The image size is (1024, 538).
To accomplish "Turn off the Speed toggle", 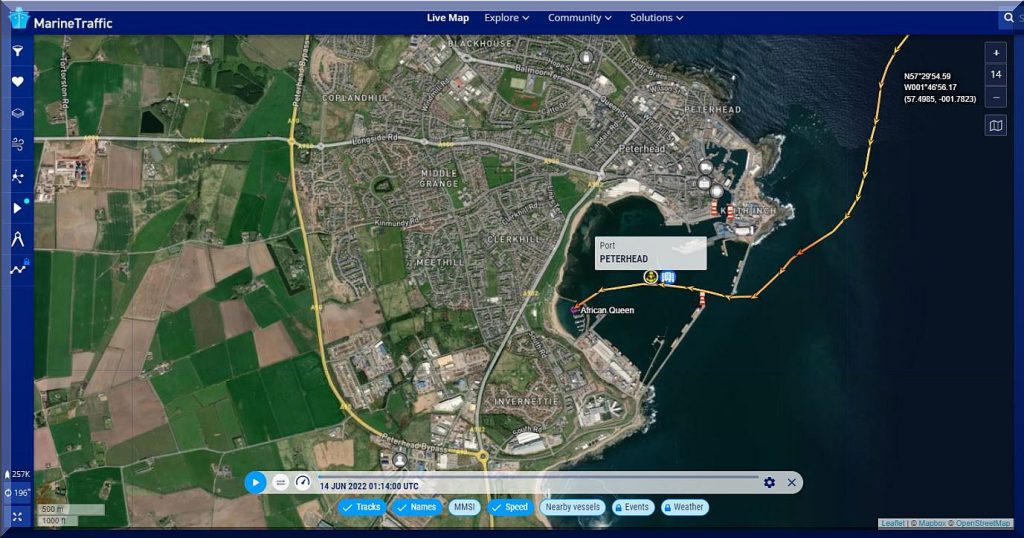I will [509, 507].
